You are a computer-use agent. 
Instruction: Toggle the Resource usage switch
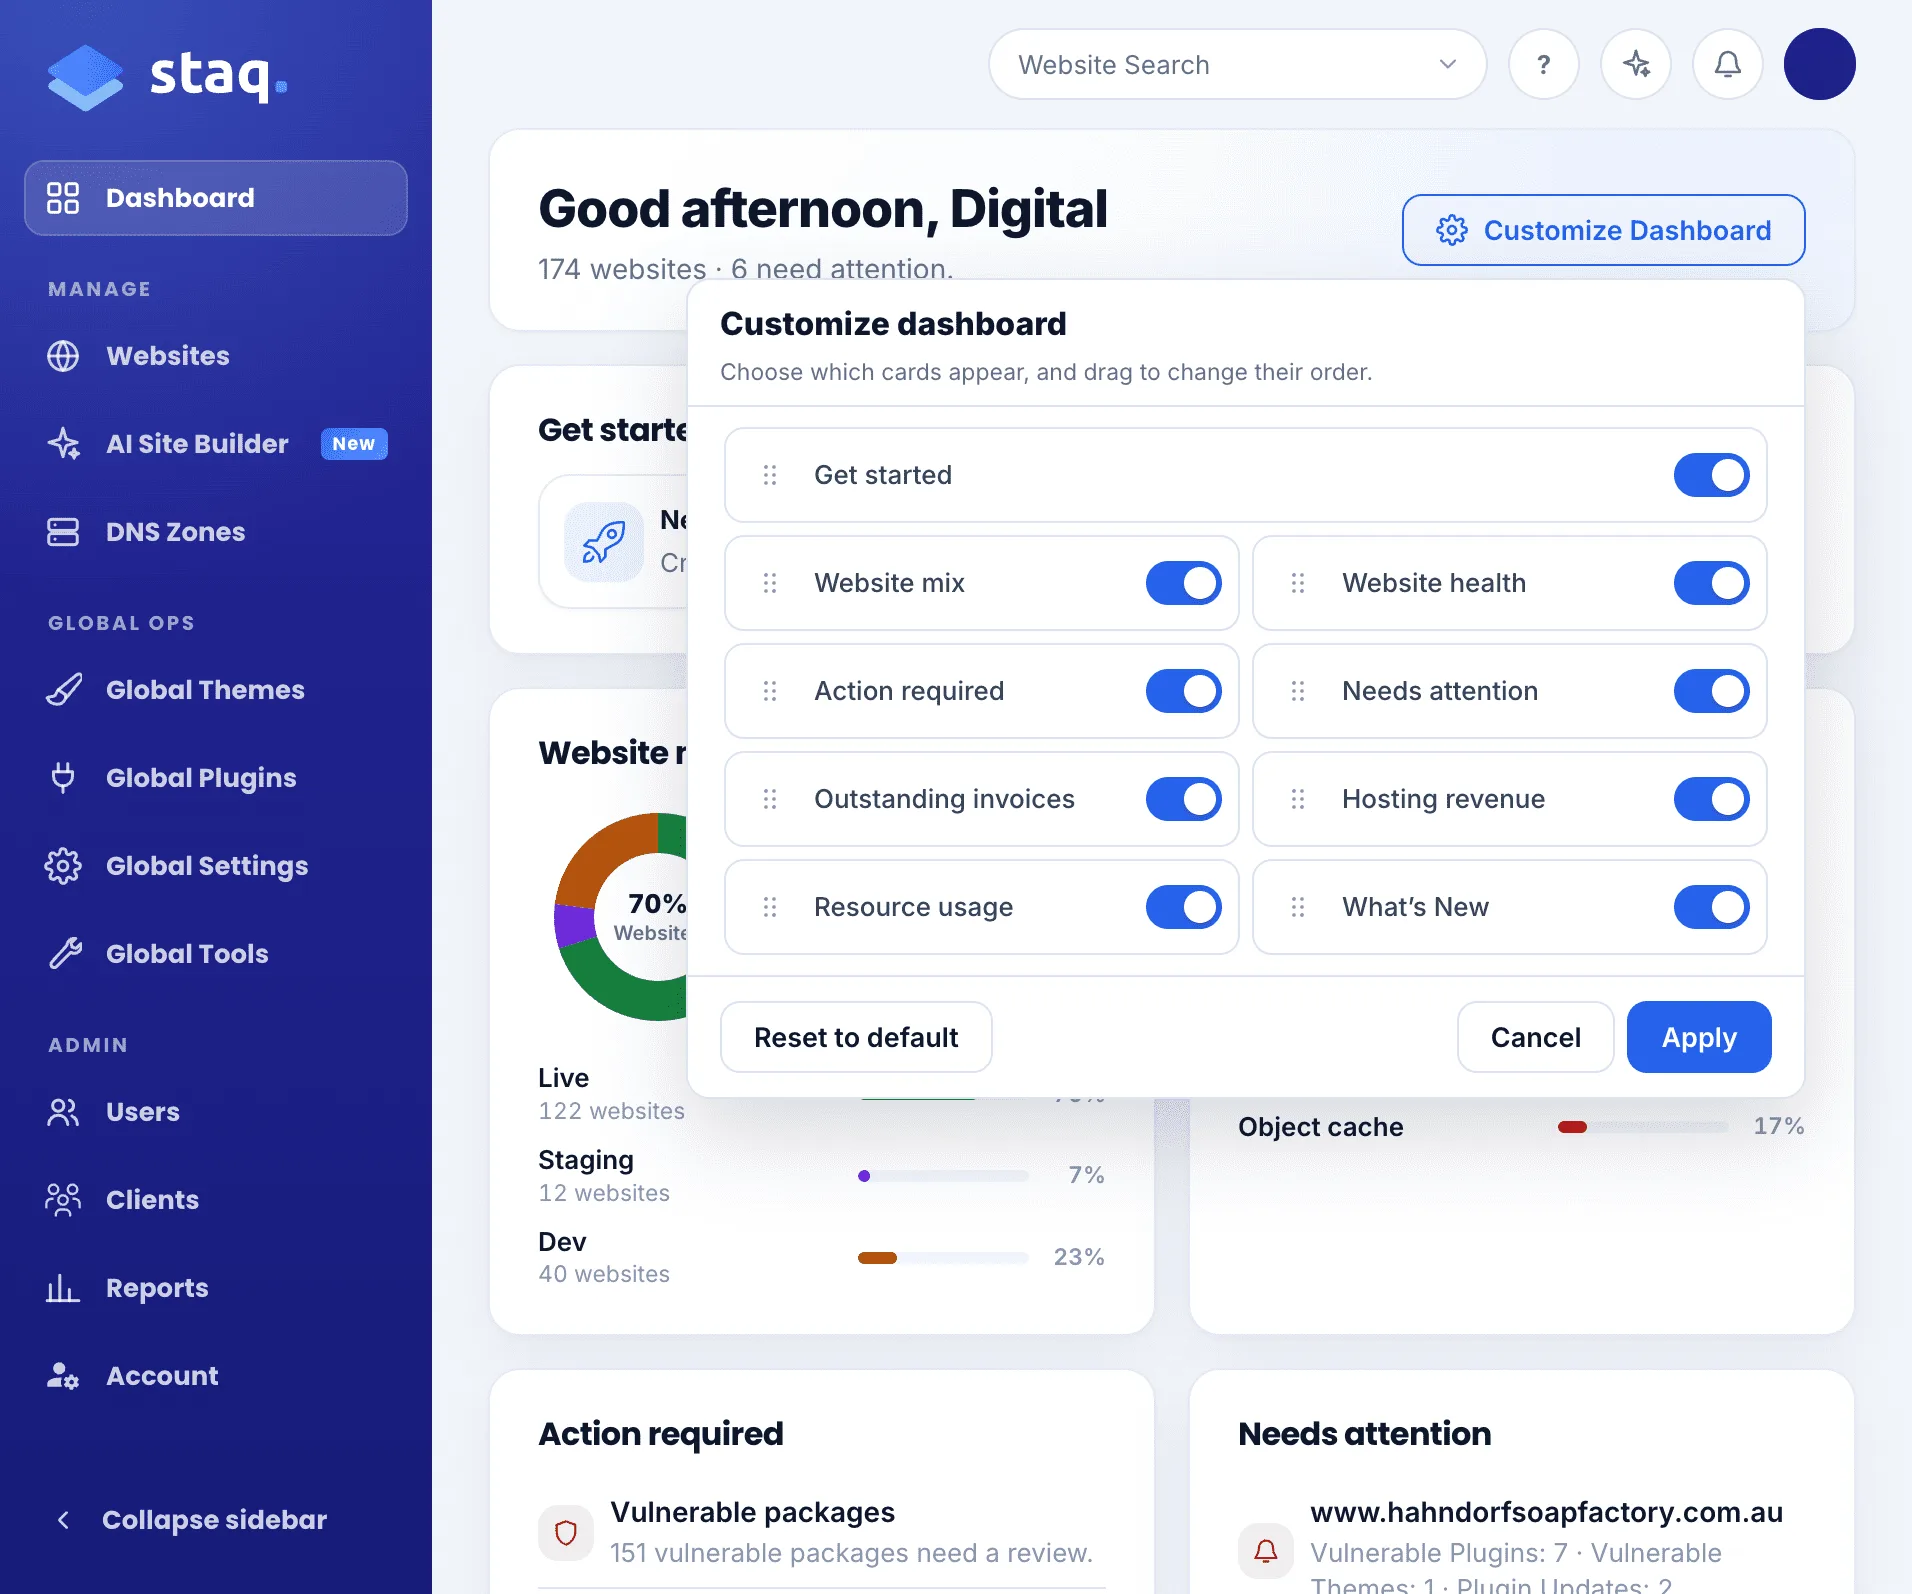tap(1183, 907)
